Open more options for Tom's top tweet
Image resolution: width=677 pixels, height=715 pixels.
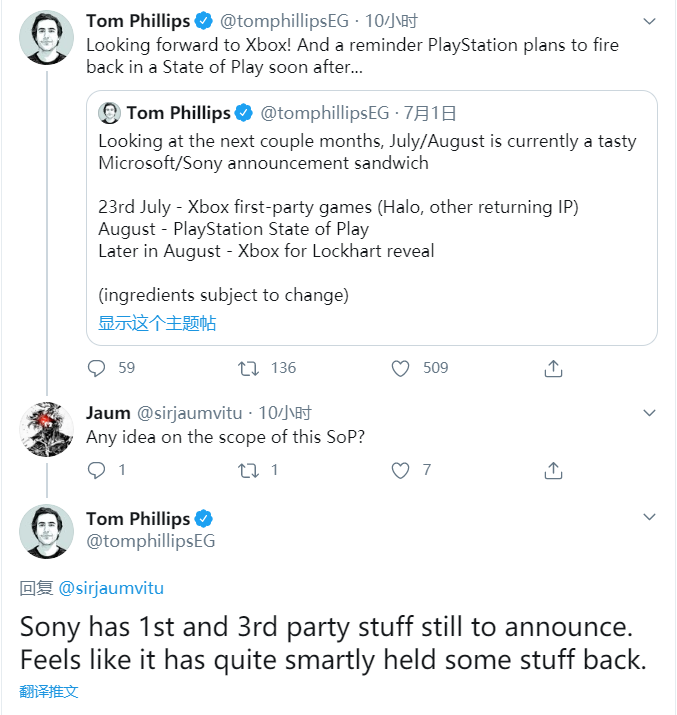tap(650, 21)
